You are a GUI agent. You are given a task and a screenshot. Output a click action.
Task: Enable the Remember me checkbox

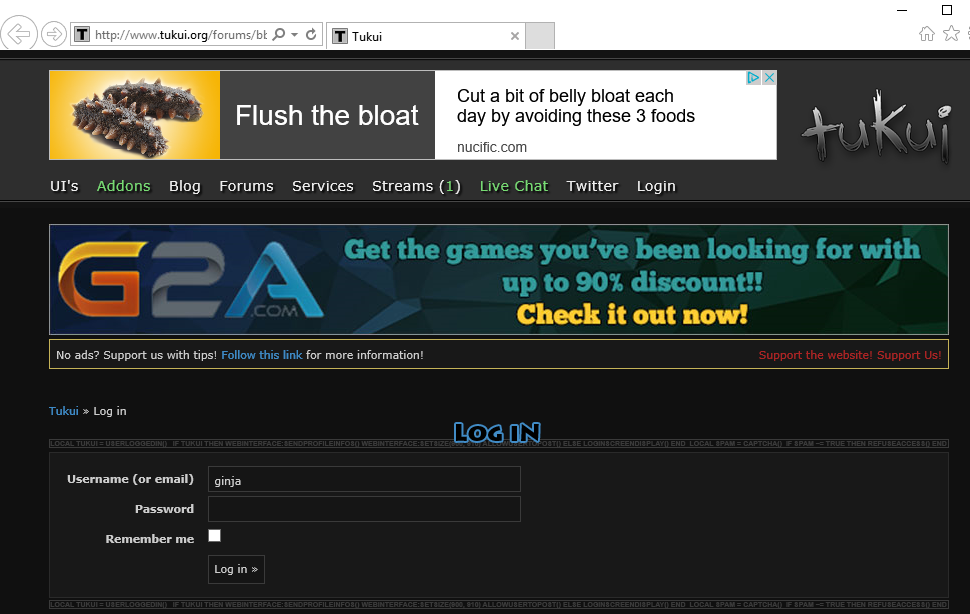tap(214, 536)
